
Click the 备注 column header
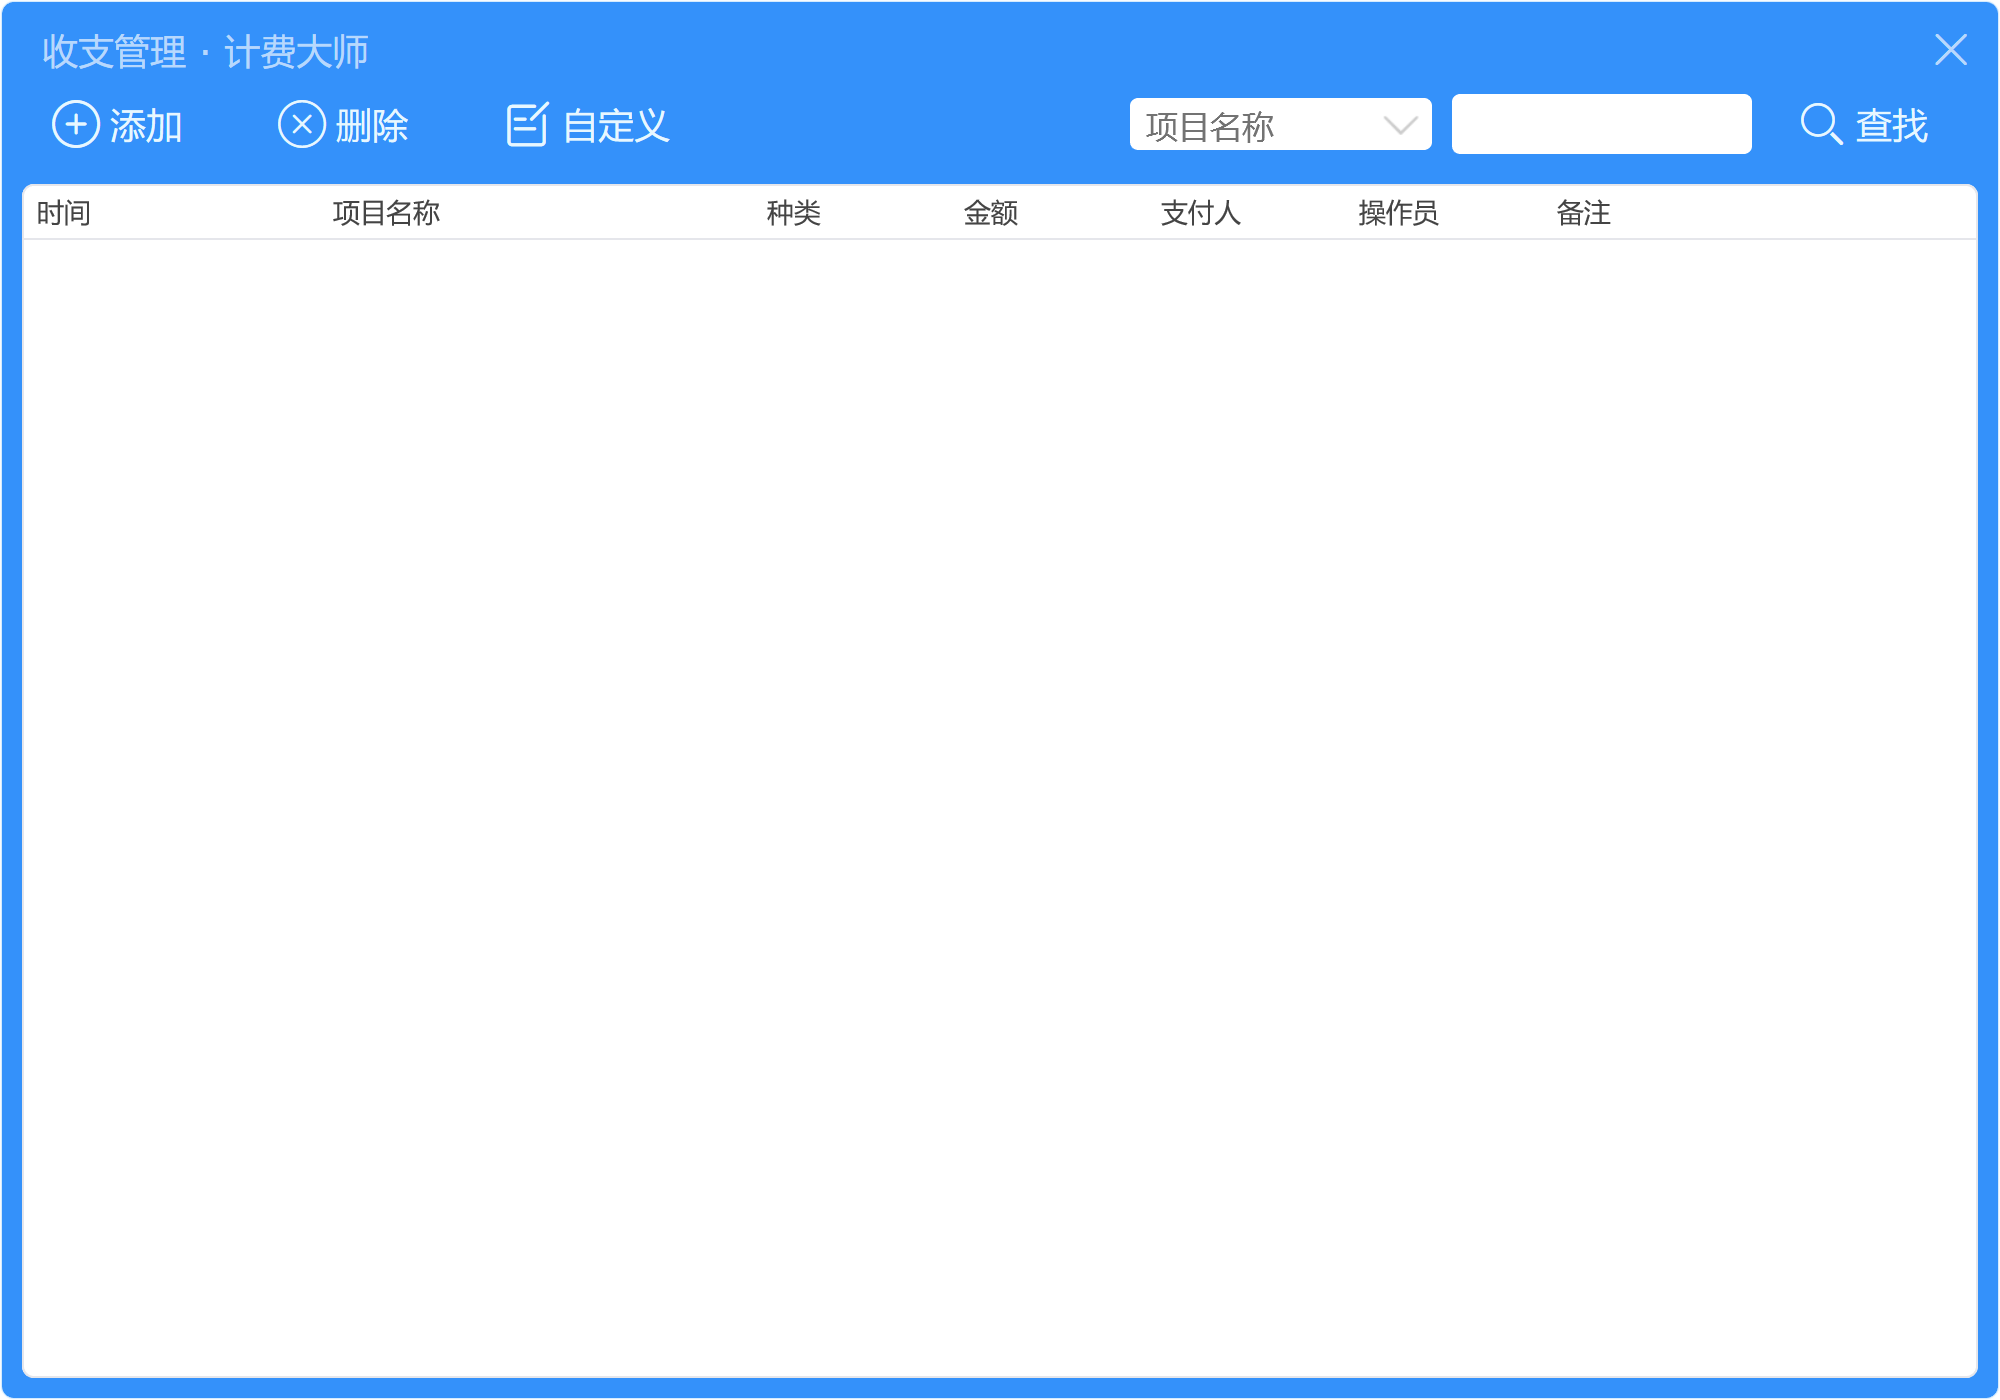pos(1583,213)
